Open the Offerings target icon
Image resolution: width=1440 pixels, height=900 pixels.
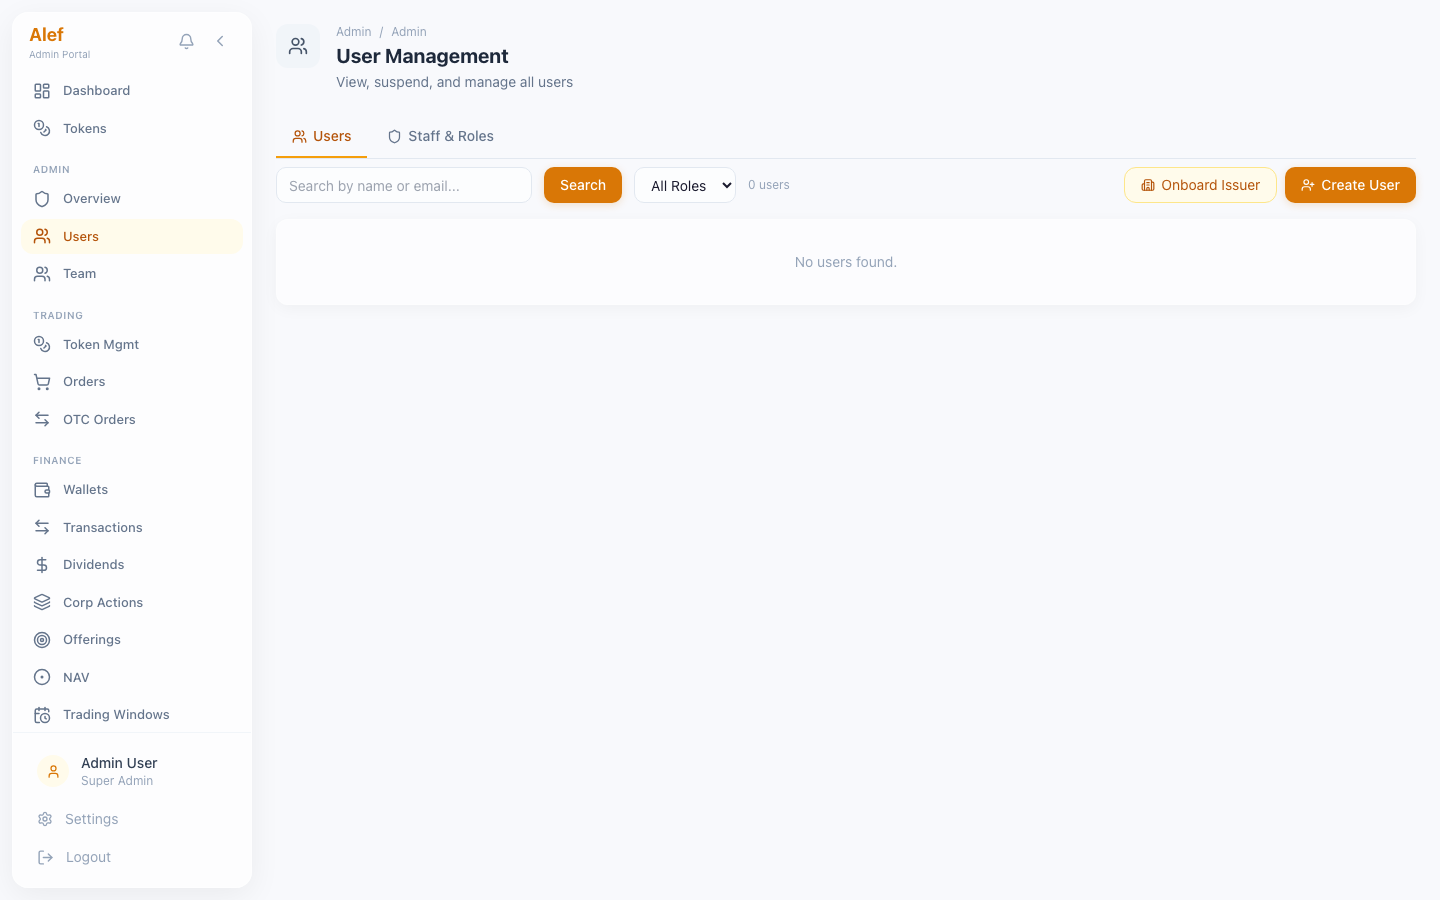(41, 639)
